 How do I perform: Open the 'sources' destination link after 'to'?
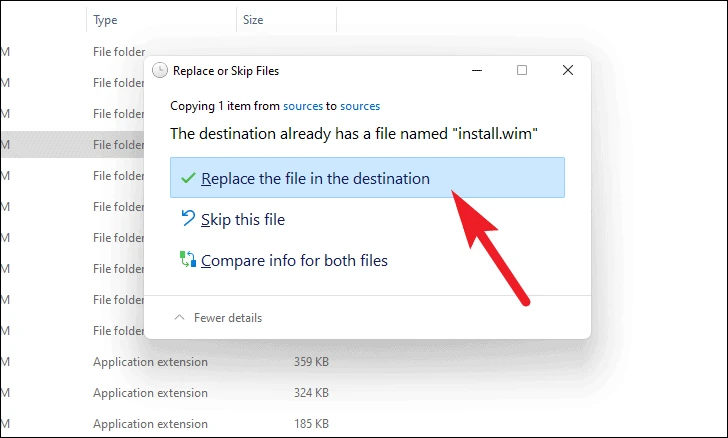click(360, 106)
